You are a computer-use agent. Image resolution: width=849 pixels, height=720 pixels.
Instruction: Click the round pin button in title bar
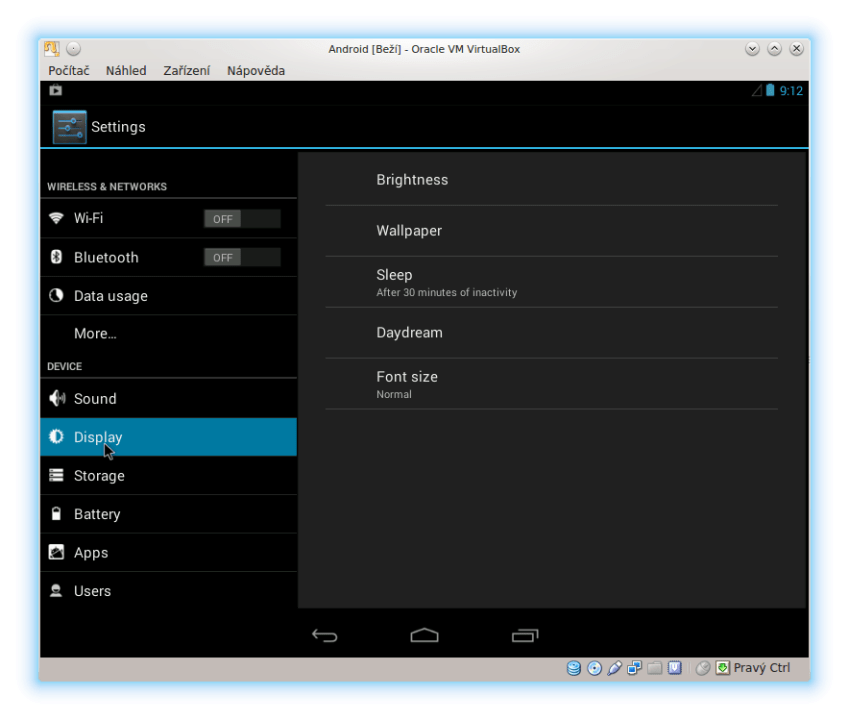(x=74, y=49)
